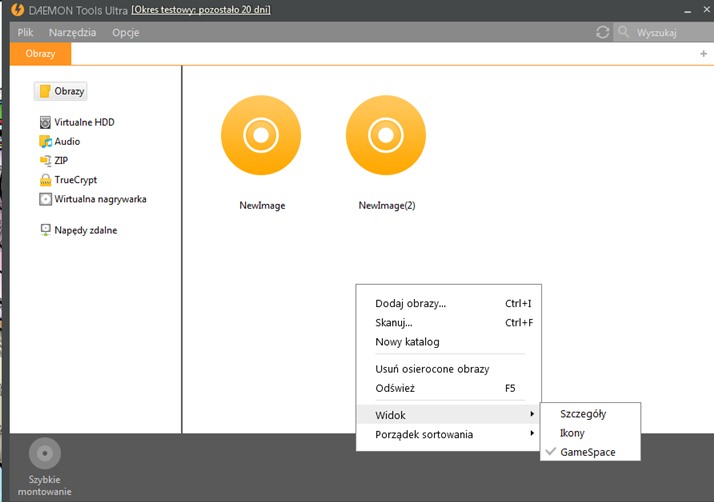
Task: Click the magnifying glass search icon
Action: [x=623, y=32]
